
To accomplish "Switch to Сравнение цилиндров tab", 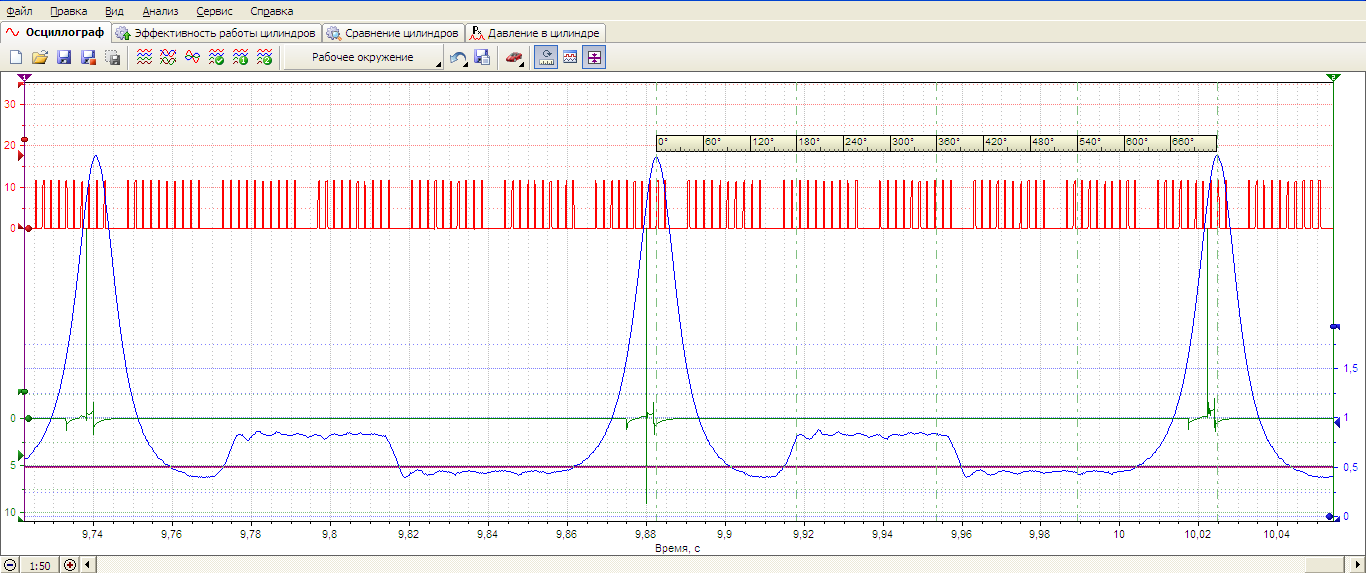I will 394,32.
